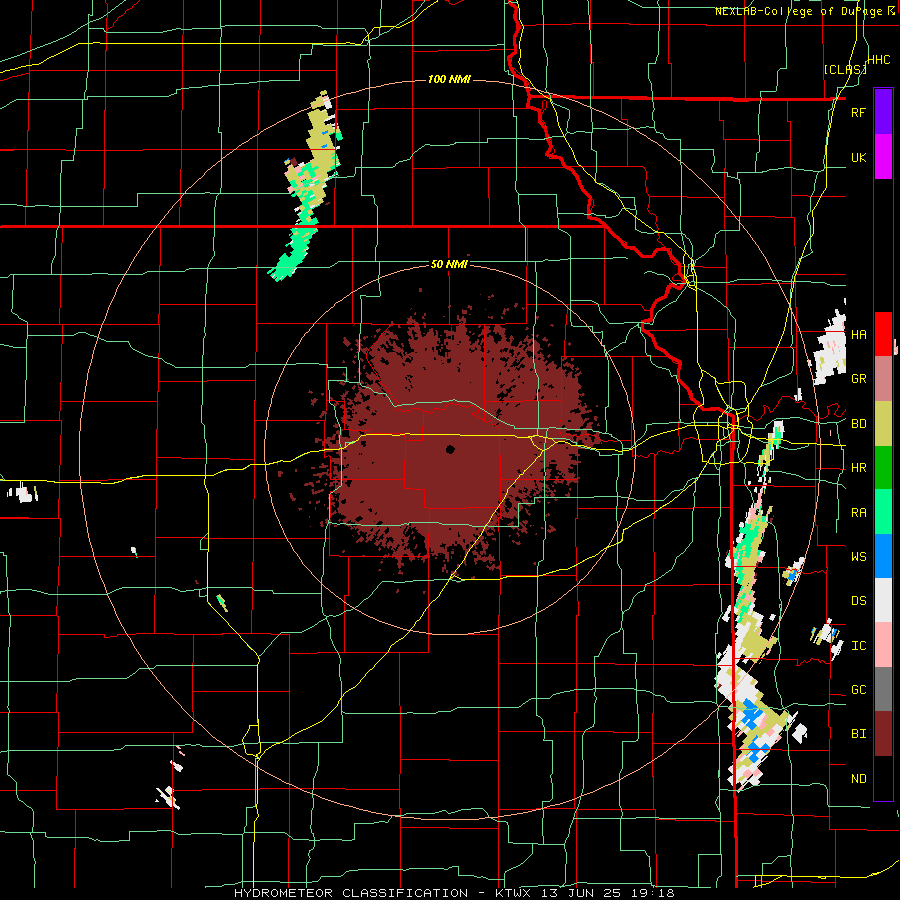Click the '100 NMI' range ring label
Screen dimensions: 900x900
coord(449,79)
